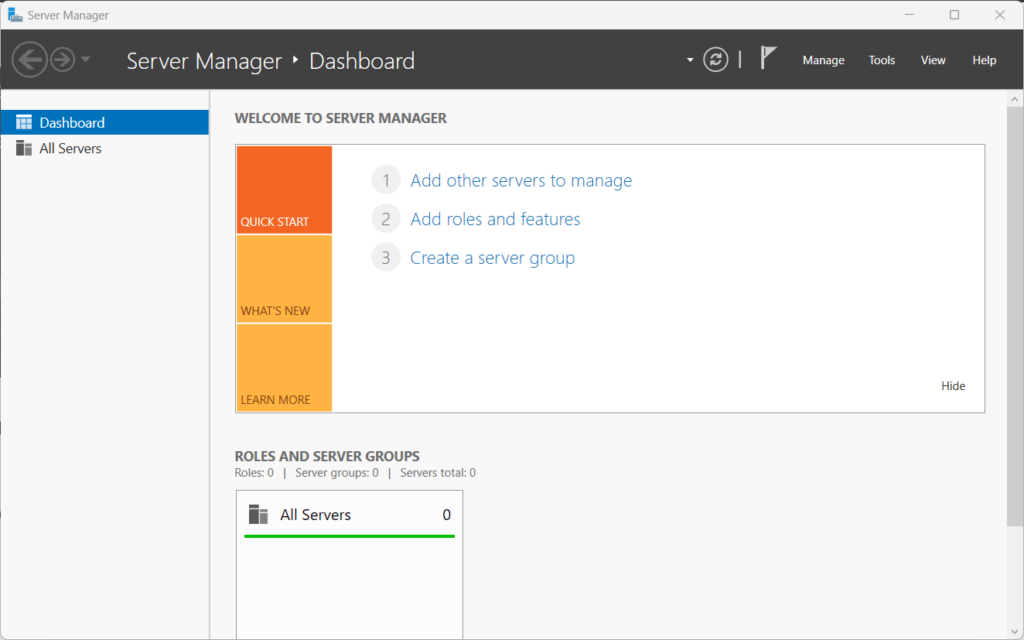The height and width of the screenshot is (640, 1024).
Task: Expand the navigation history dropdown arrow
Action: pos(86,60)
